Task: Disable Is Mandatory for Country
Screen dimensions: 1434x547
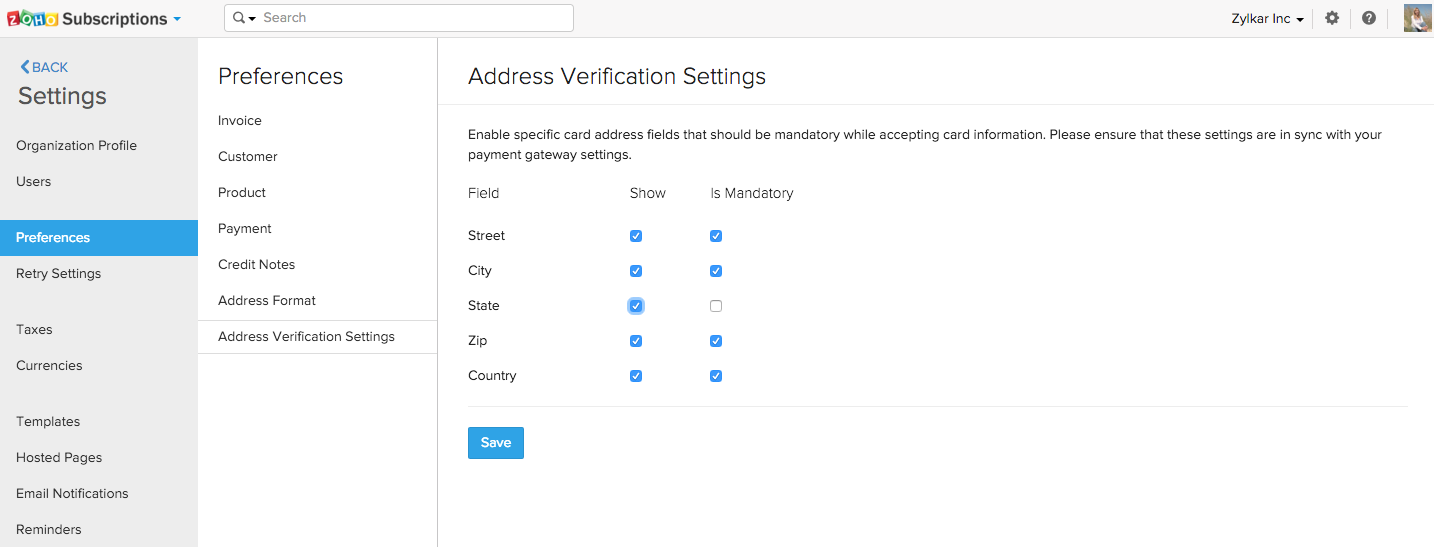Action: tap(716, 376)
